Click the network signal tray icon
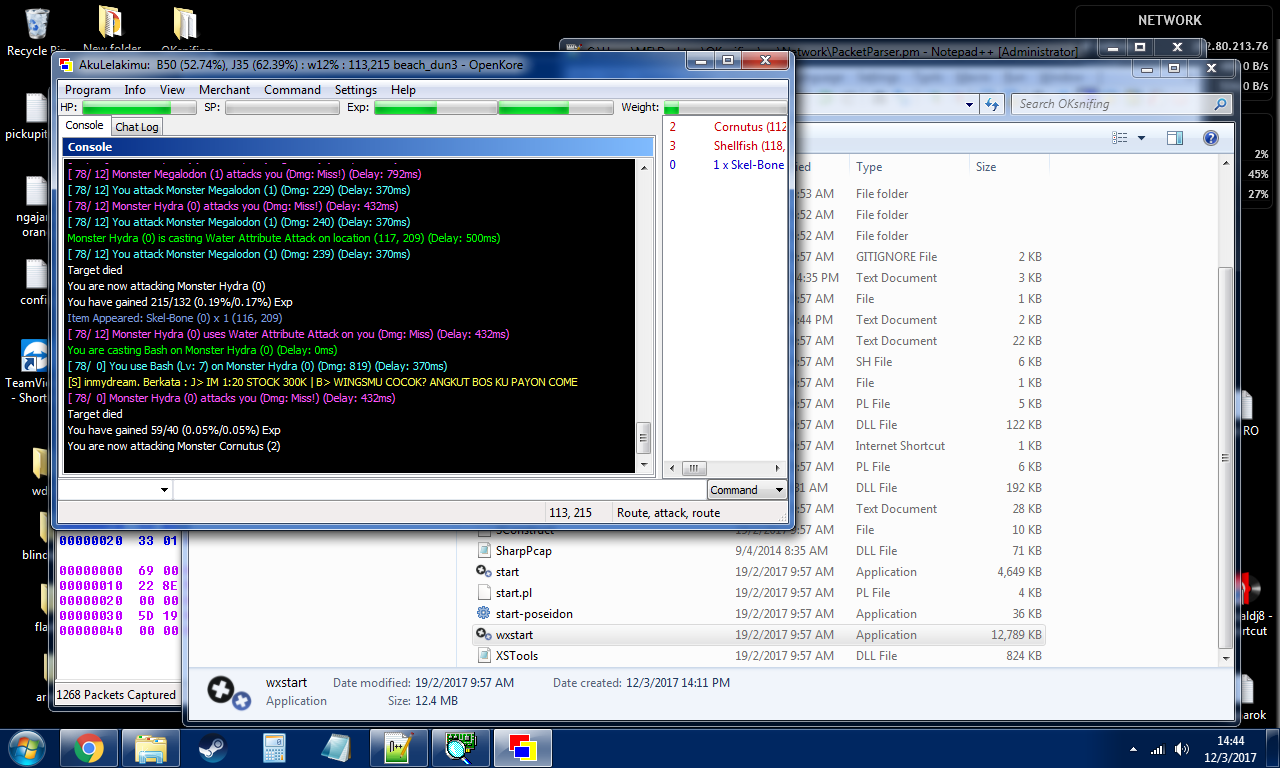Screen dimensions: 1280x768 point(1157,749)
